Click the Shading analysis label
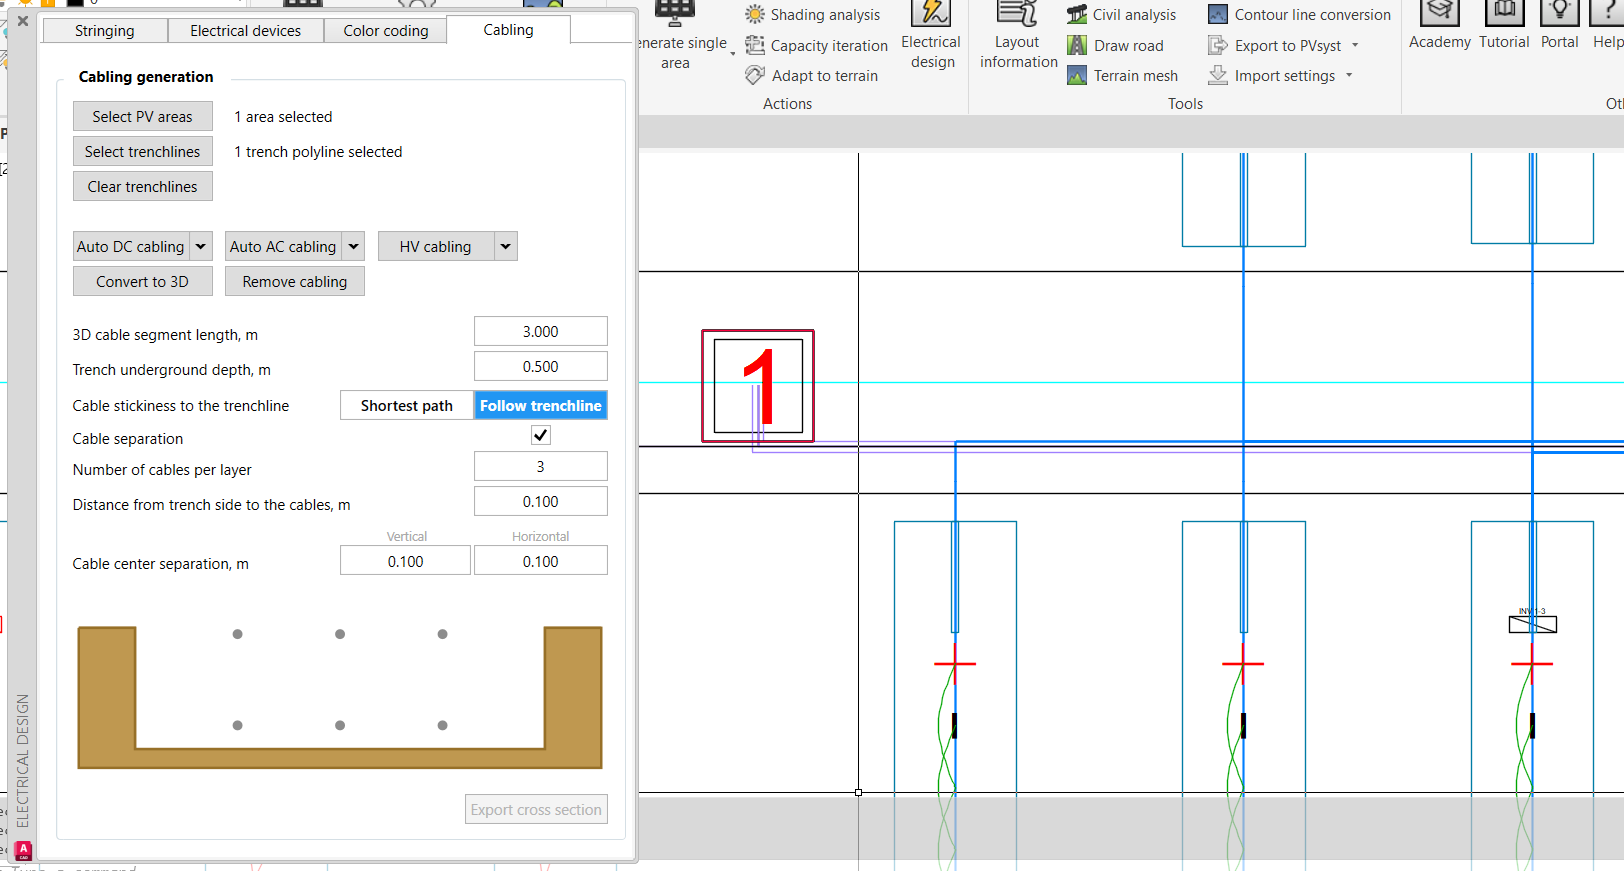The image size is (1624, 871). click(x=825, y=15)
